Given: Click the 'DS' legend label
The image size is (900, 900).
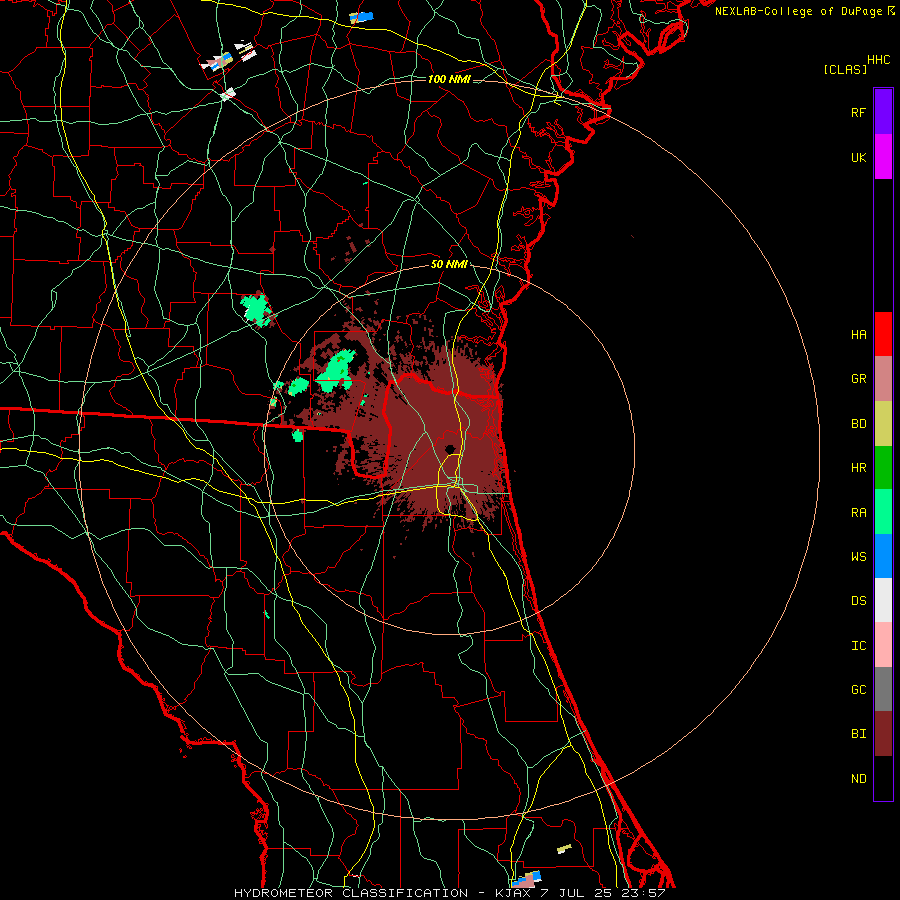Looking at the screenshot, I should 858,600.
